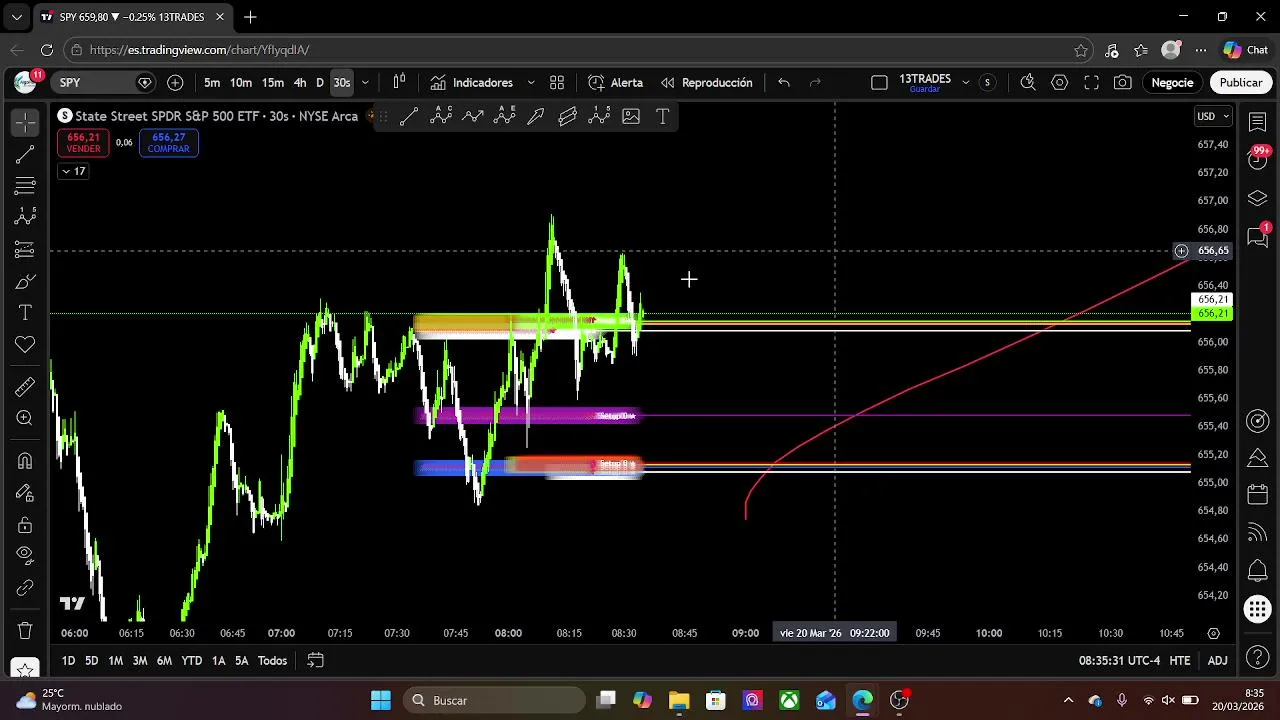Viewport: 1280px width, 720px height.
Task: Enter fullscreen mode
Action: pyautogui.click(x=1092, y=82)
